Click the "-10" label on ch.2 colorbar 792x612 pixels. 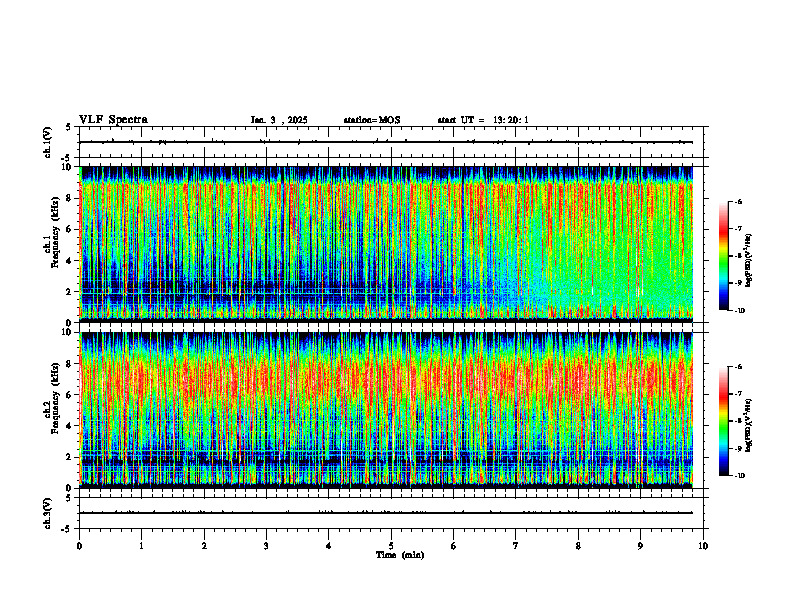[740, 476]
